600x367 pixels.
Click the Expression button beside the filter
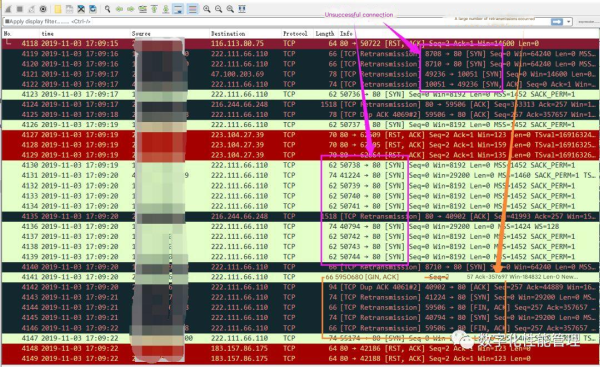(587, 22)
